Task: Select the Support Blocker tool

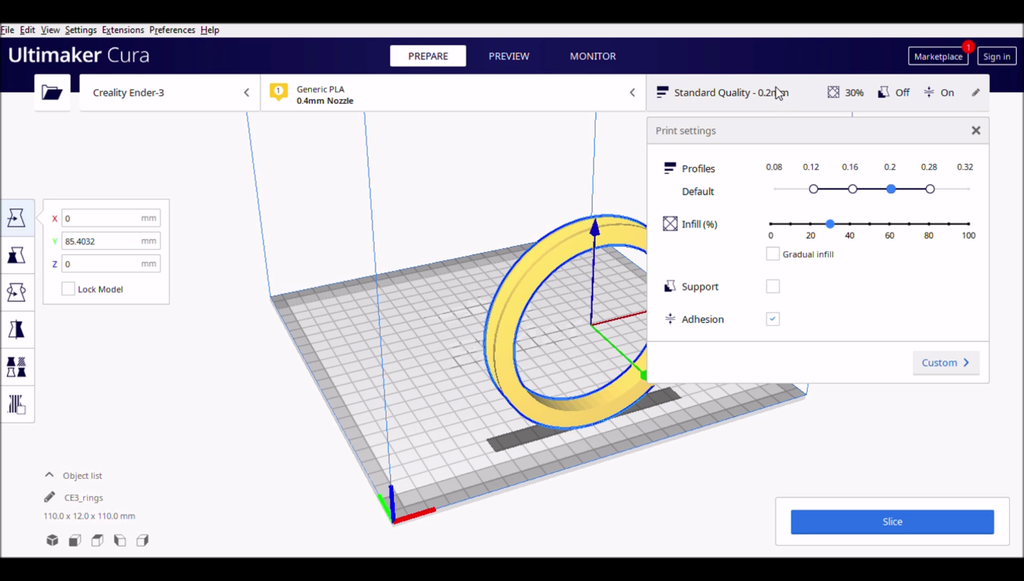Action: click(16, 404)
